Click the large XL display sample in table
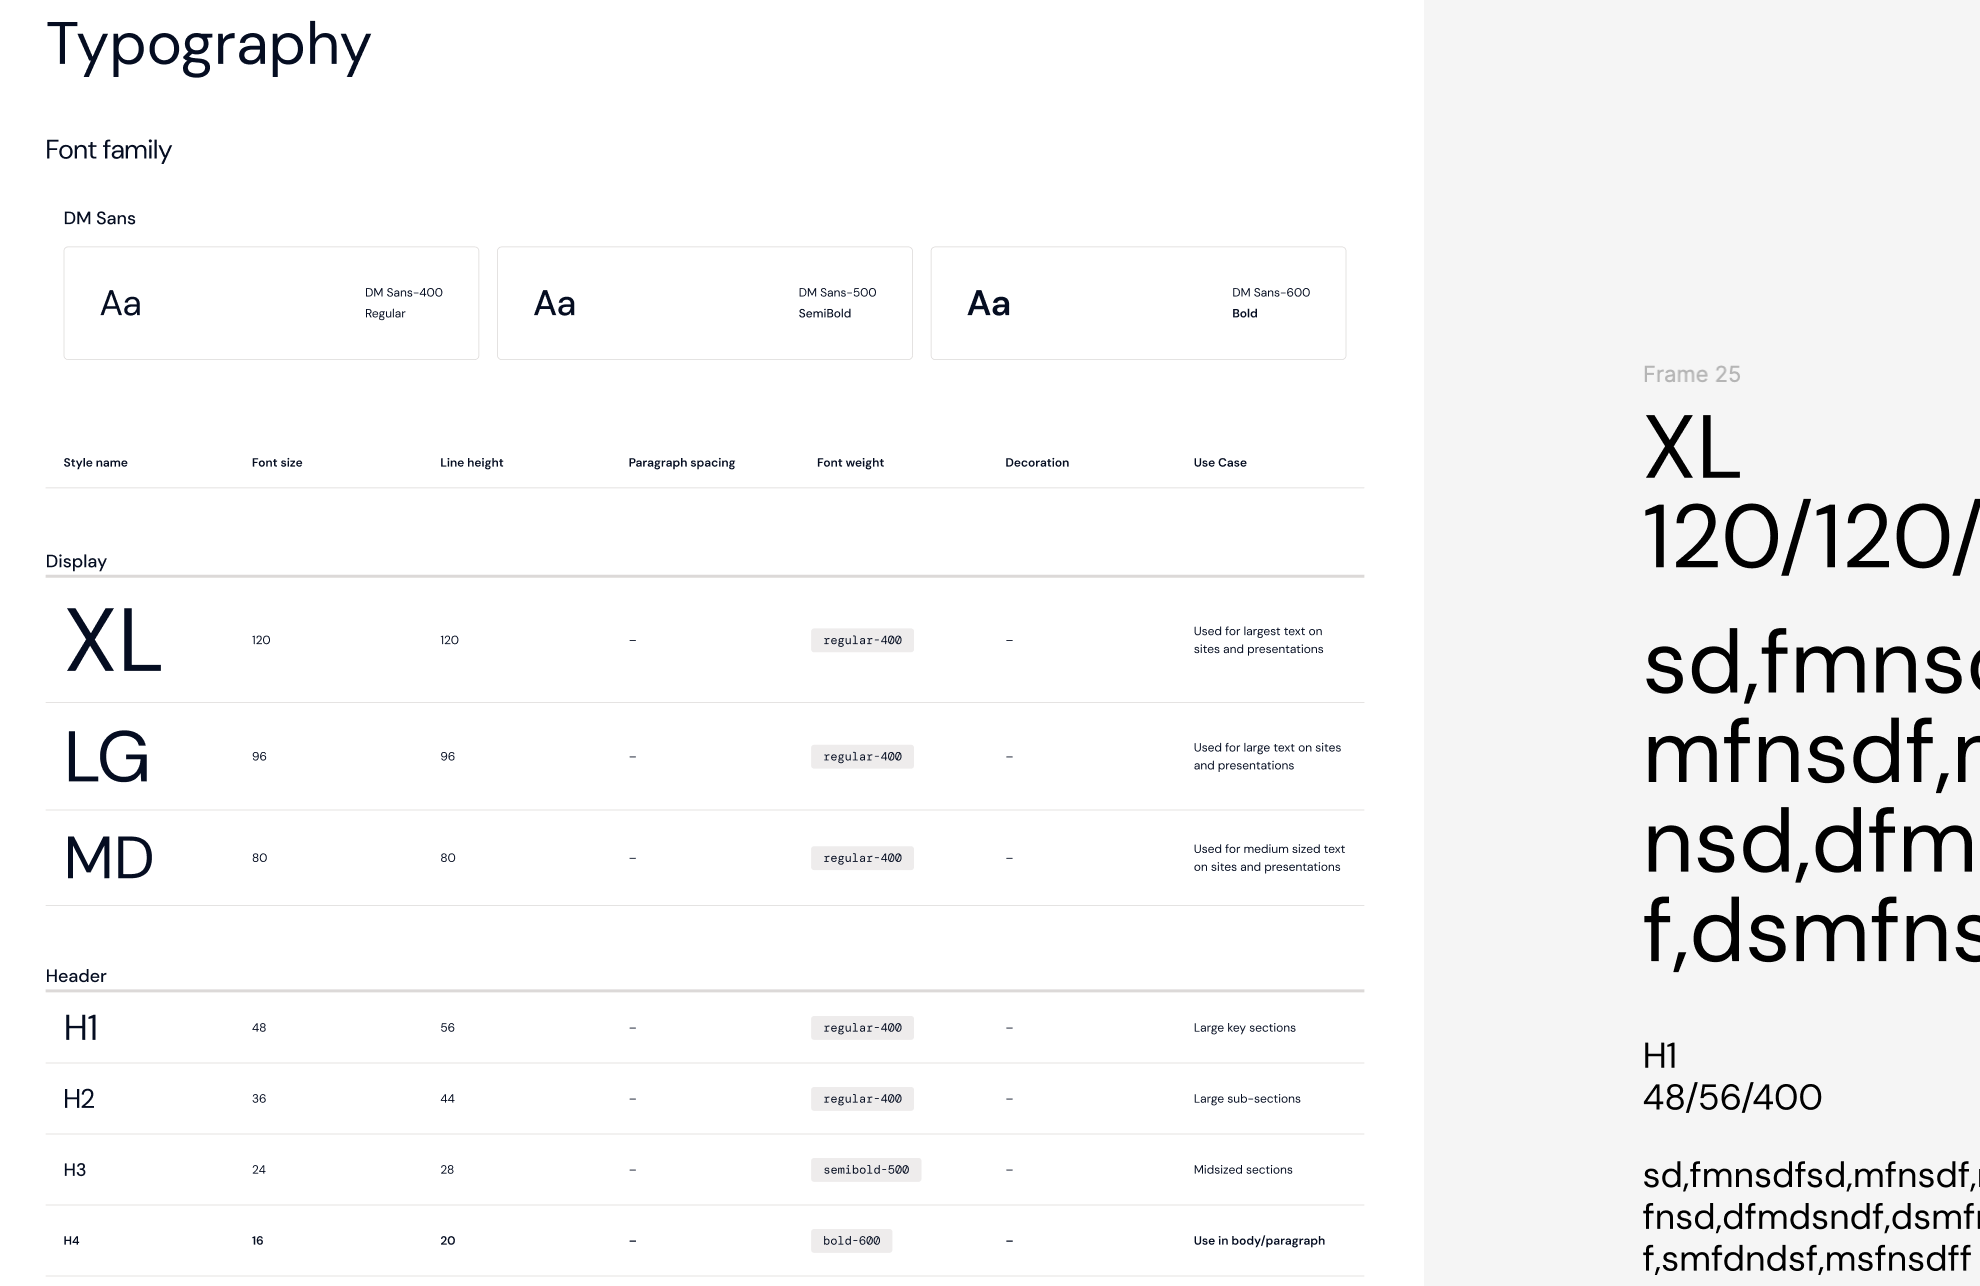 pos(113,641)
